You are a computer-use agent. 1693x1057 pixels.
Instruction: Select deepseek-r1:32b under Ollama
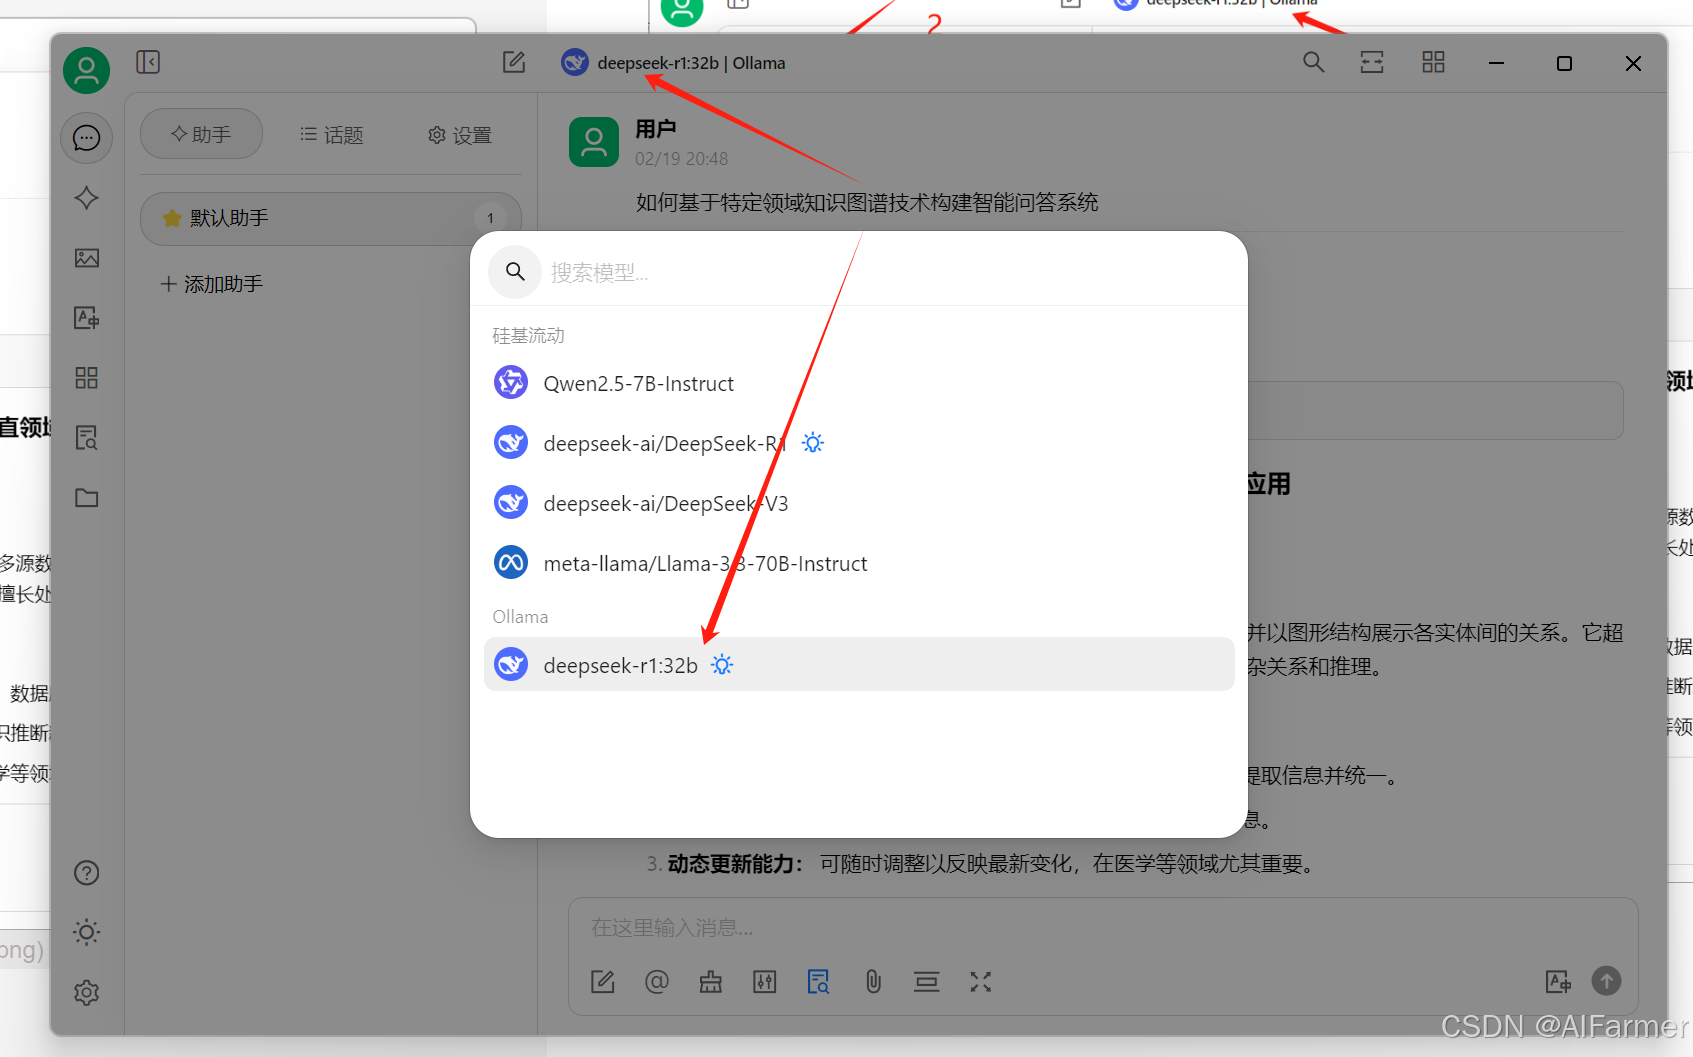[859, 665]
